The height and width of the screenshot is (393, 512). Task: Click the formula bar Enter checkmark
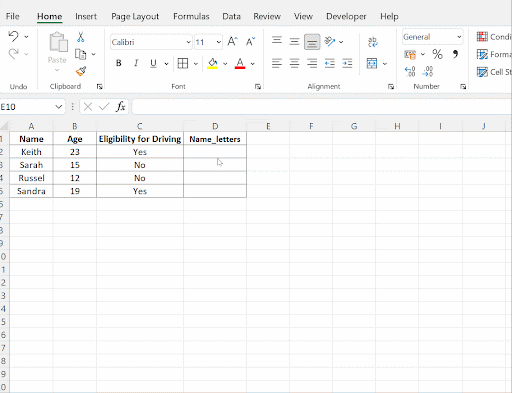pyautogui.click(x=104, y=107)
